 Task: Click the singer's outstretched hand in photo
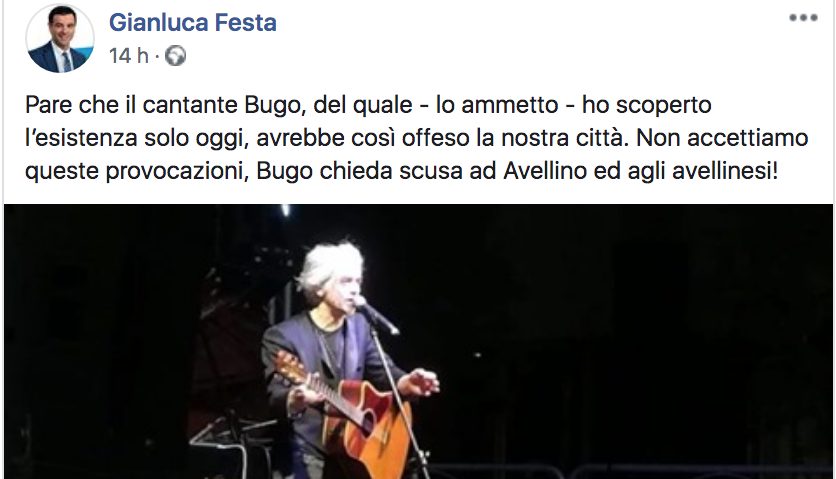tap(419, 382)
